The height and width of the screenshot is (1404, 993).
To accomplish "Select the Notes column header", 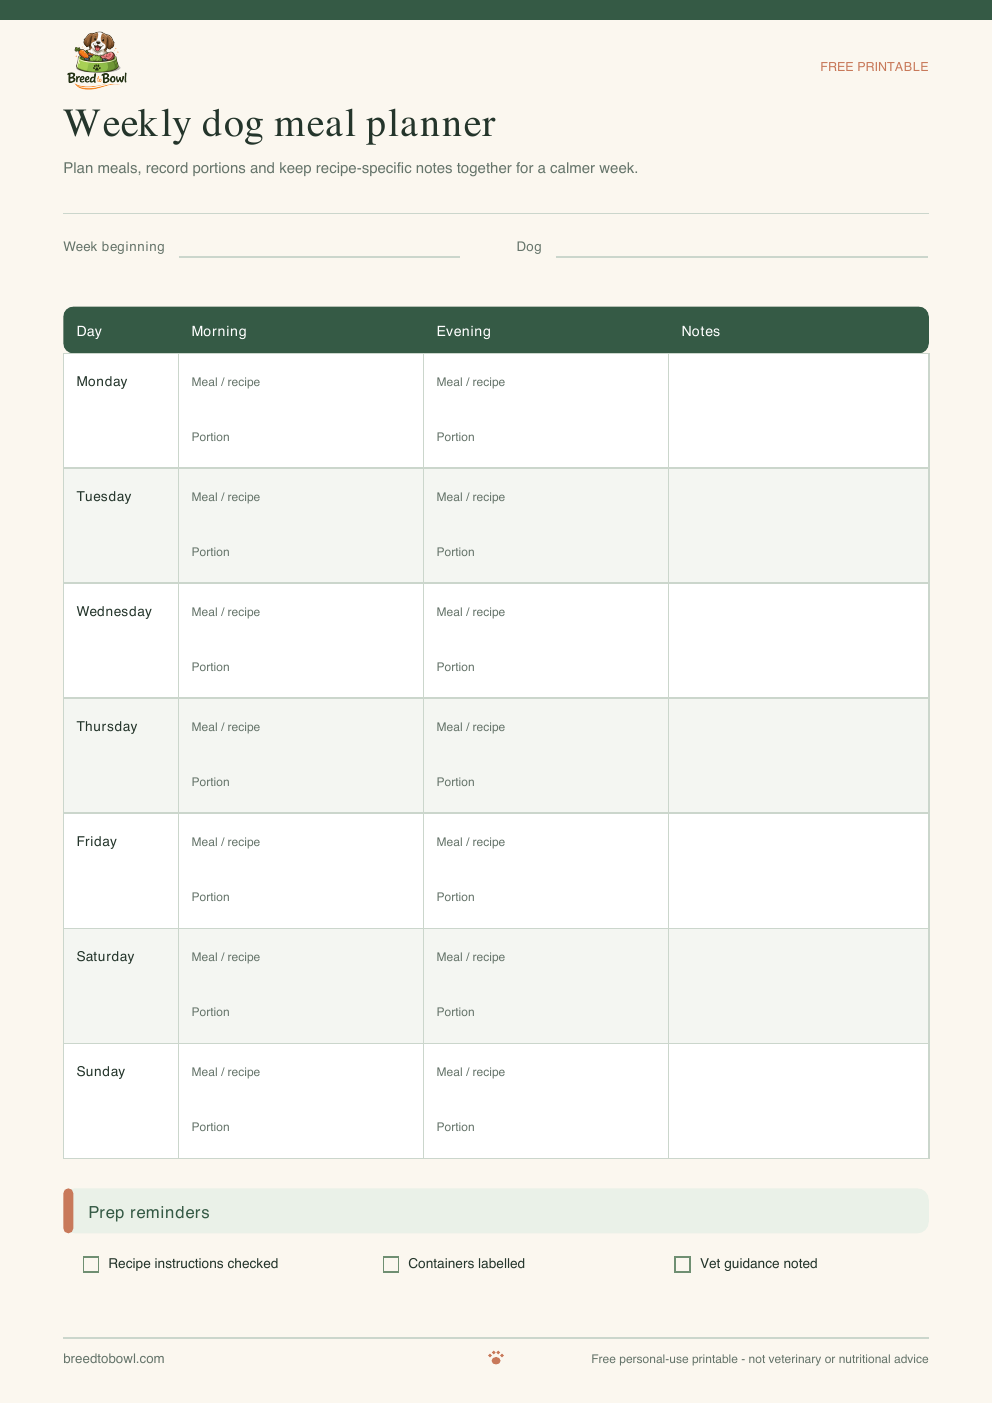I will pos(701,331).
